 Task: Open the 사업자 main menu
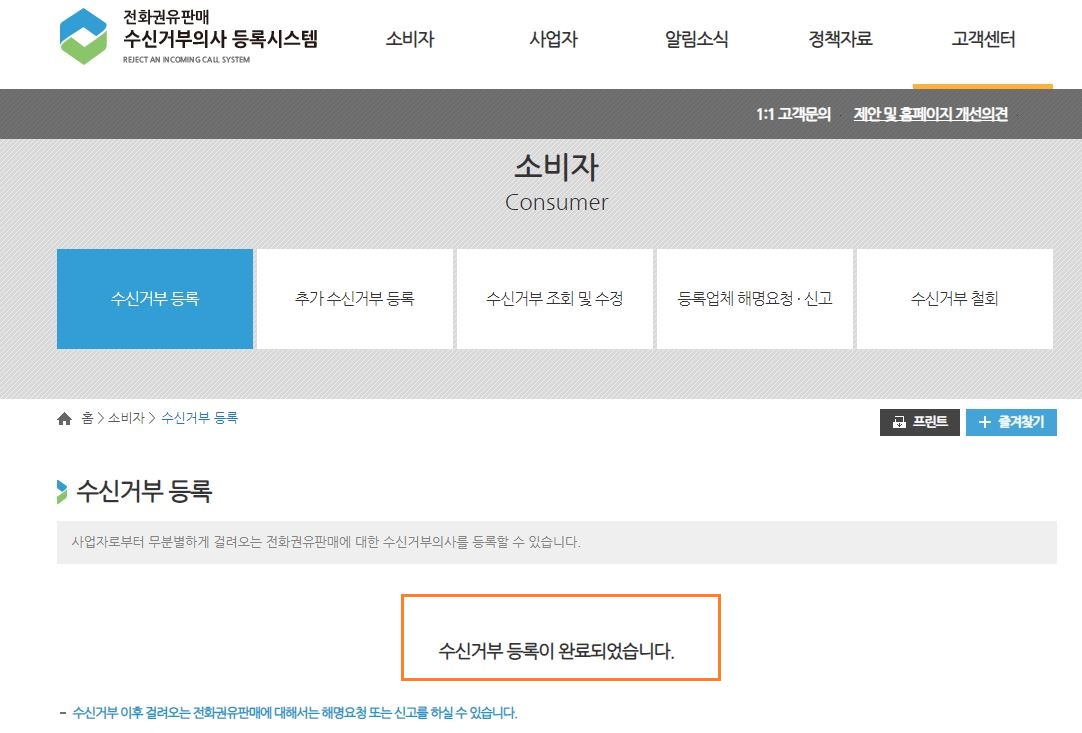click(553, 39)
